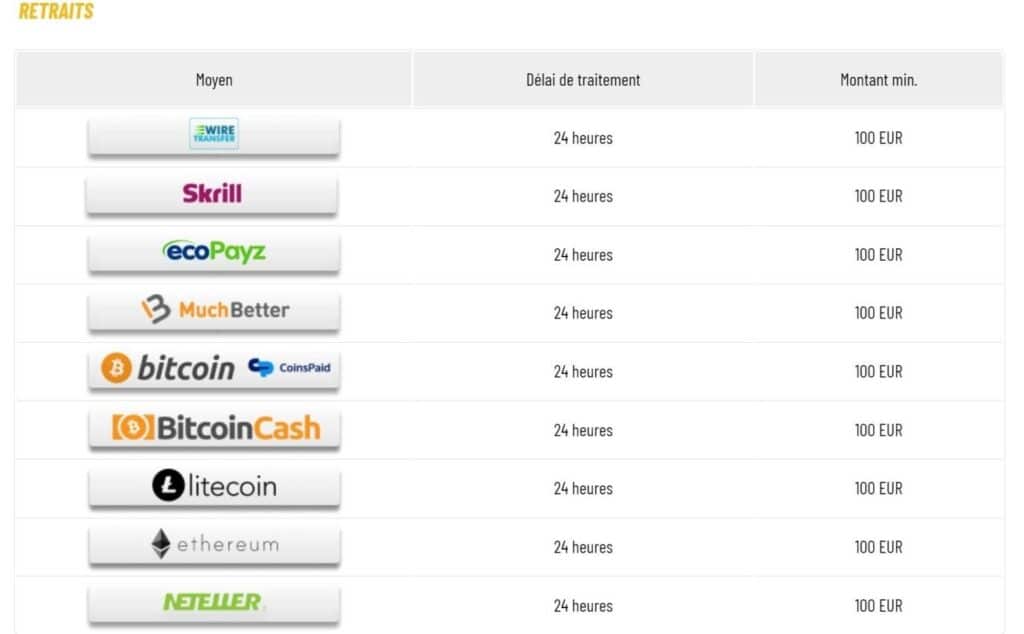This screenshot has height=634, width=1024.
Task: Choose the ecoPayz payment logo
Action: click(x=214, y=252)
